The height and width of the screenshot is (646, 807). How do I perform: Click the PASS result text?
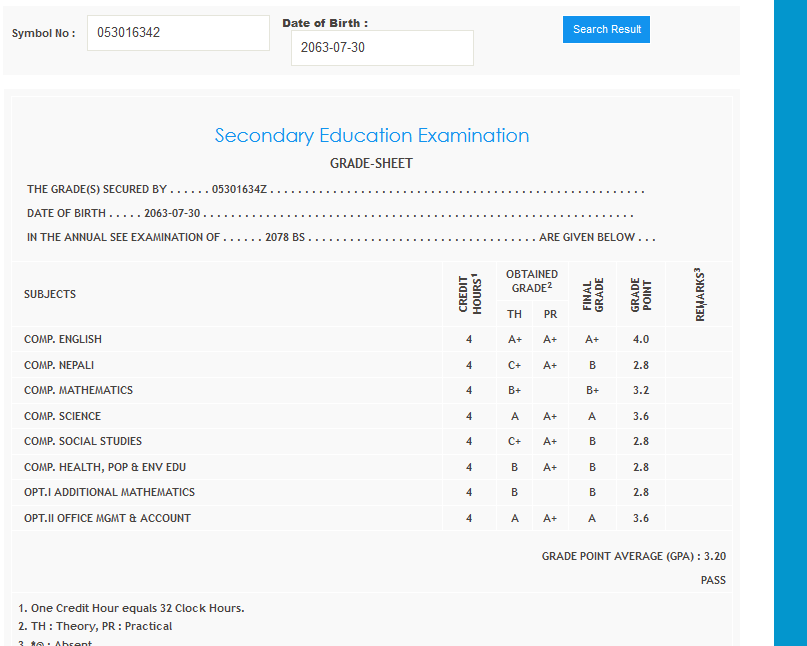pos(712,580)
